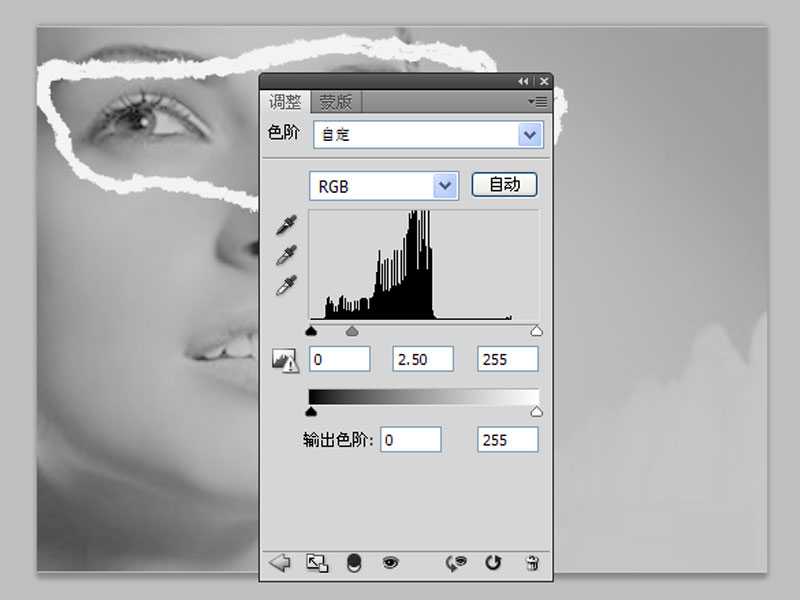Click the calculate more accurate histogram warning icon
The height and width of the screenshot is (600, 800).
(x=285, y=358)
